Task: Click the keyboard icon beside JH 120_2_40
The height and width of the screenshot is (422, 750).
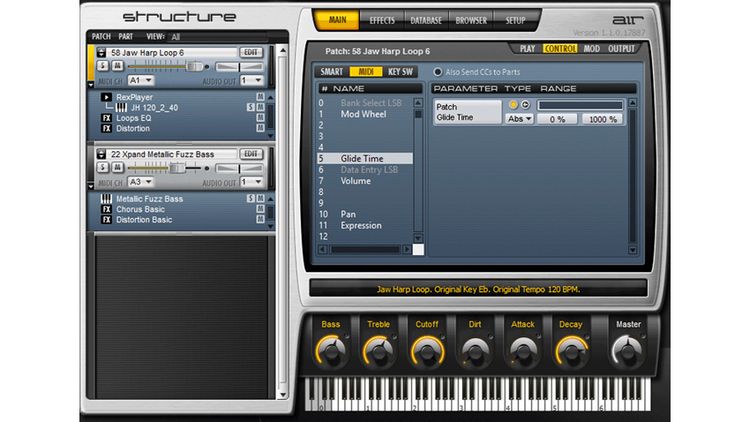Action: (x=121, y=108)
